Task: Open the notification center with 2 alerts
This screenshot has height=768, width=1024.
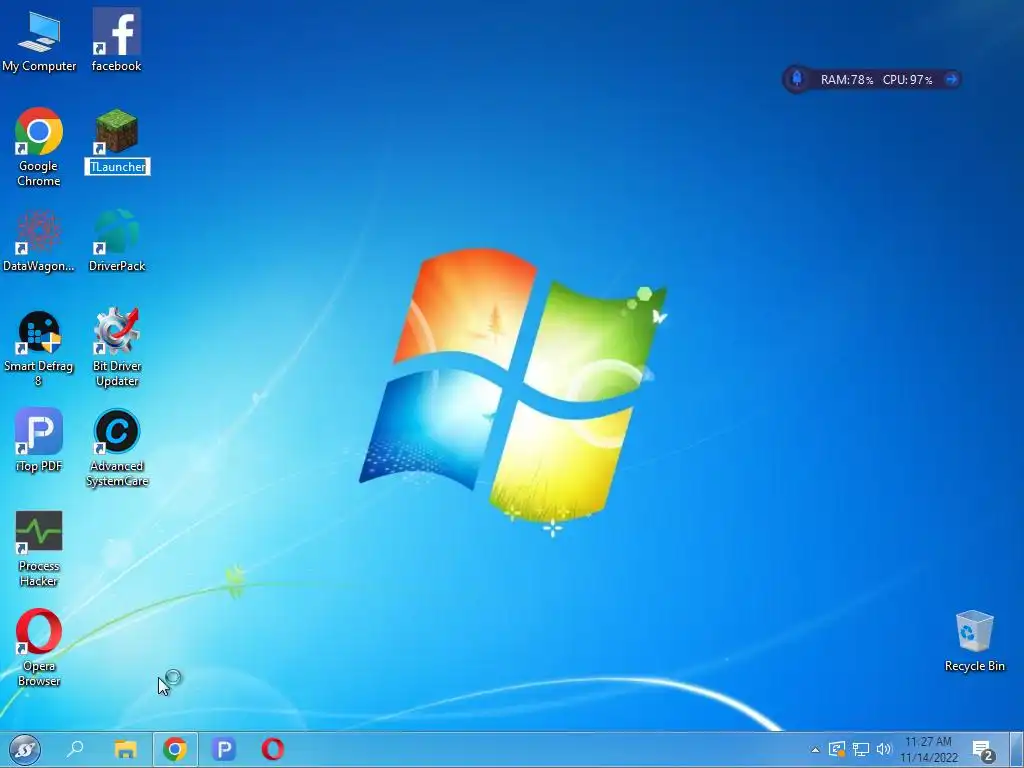Action: [983, 752]
